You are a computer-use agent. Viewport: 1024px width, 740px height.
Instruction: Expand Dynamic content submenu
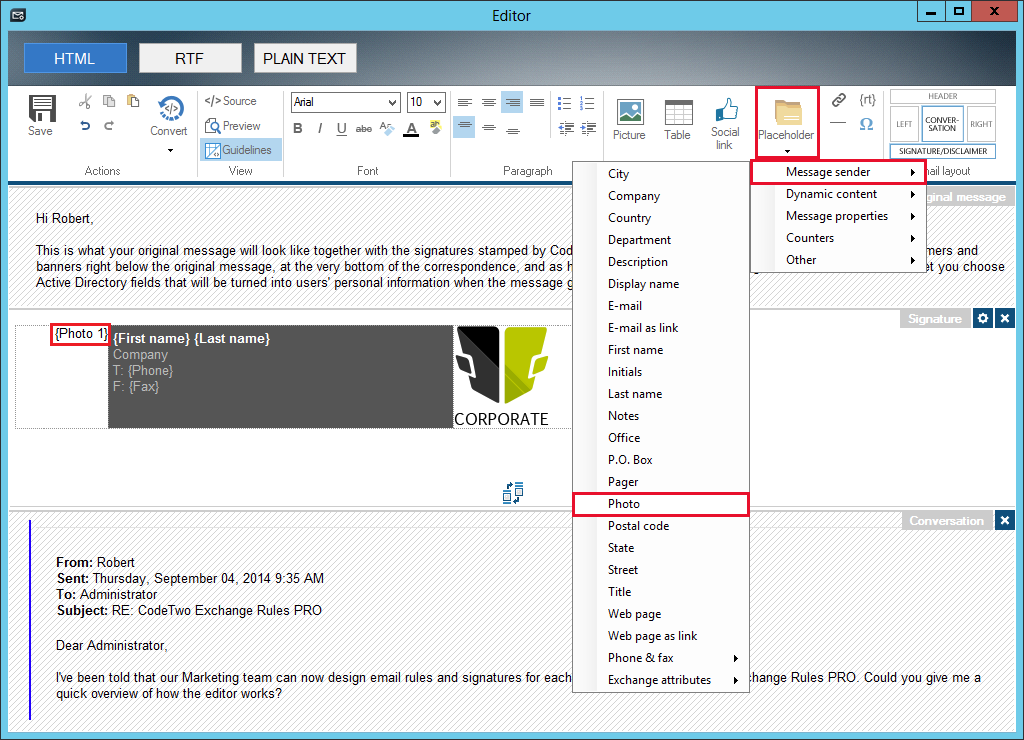pos(837,194)
